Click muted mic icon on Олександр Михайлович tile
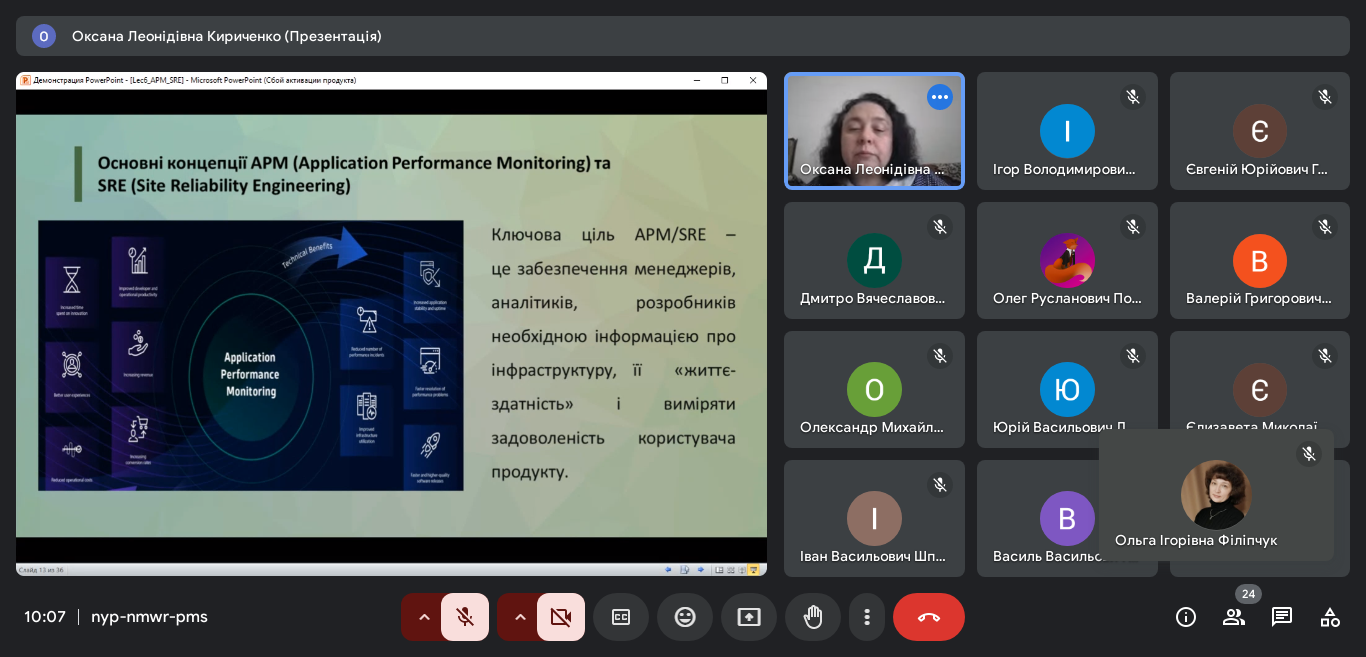 940,356
